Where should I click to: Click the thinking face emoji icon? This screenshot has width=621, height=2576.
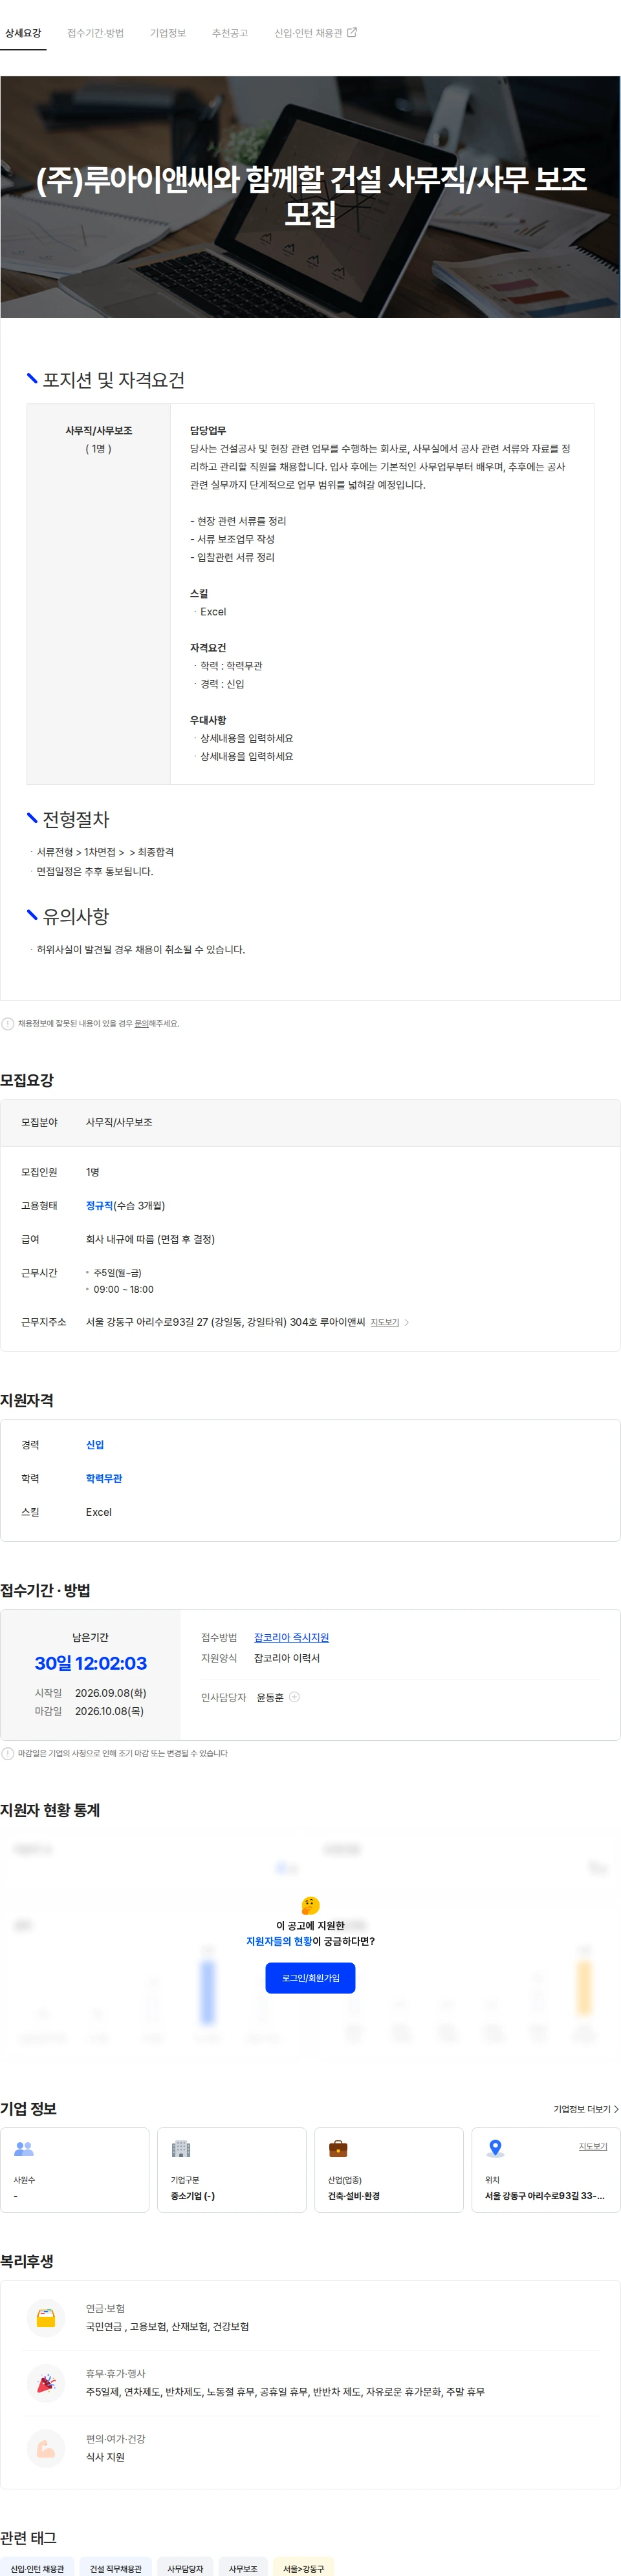(310, 1906)
